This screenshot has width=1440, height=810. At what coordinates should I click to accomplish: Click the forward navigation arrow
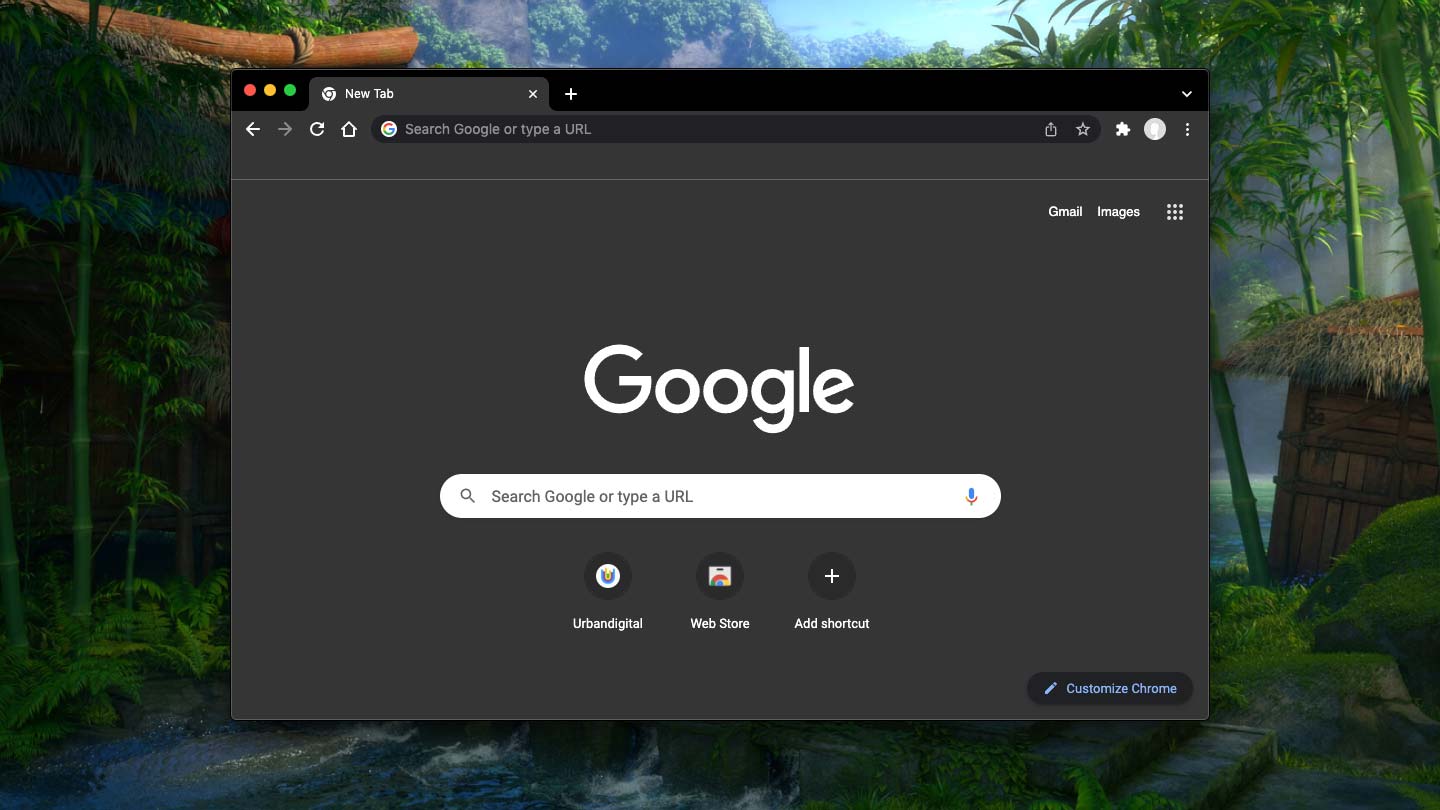[285, 129]
